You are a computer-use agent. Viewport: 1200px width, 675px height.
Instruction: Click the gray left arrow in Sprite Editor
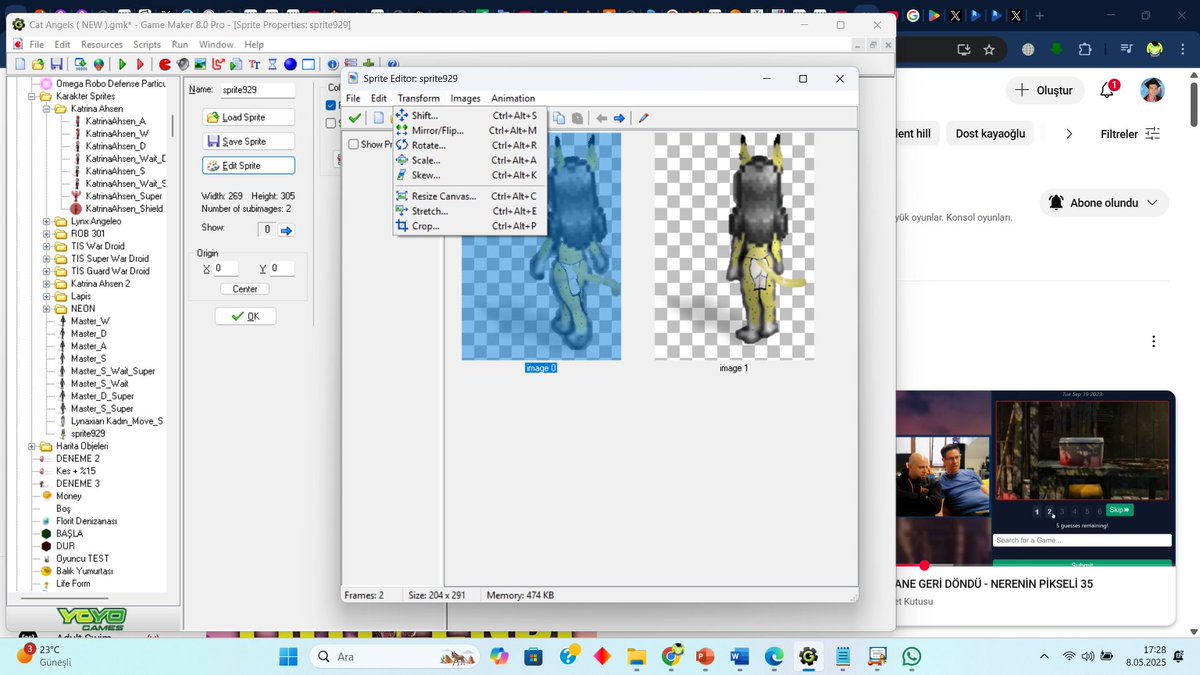coord(601,118)
